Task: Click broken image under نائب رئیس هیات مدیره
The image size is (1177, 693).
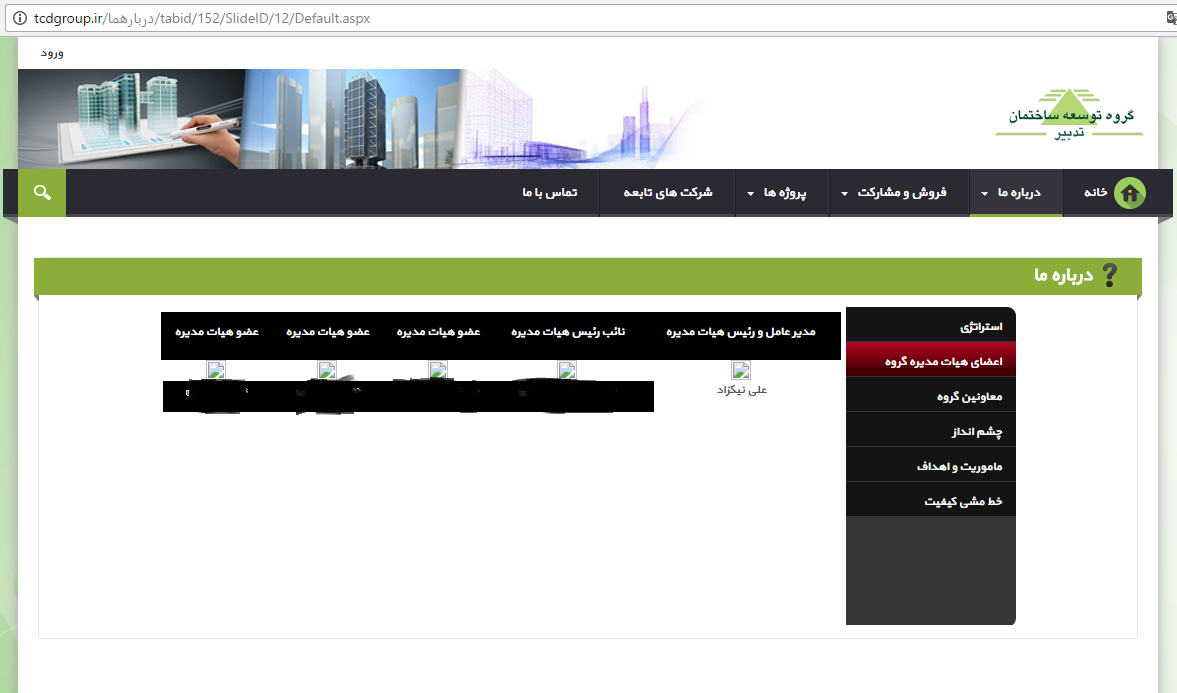Action: (x=567, y=370)
